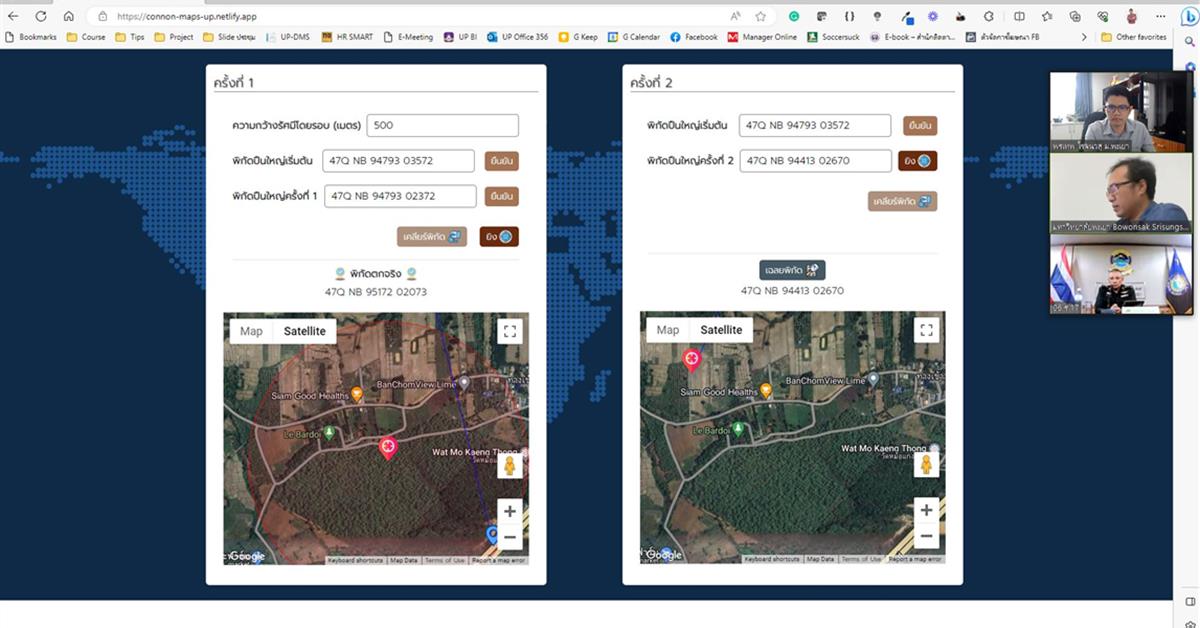Open Manager Online bookmark
This screenshot has height=628, width=1200.
pos(763,37)
